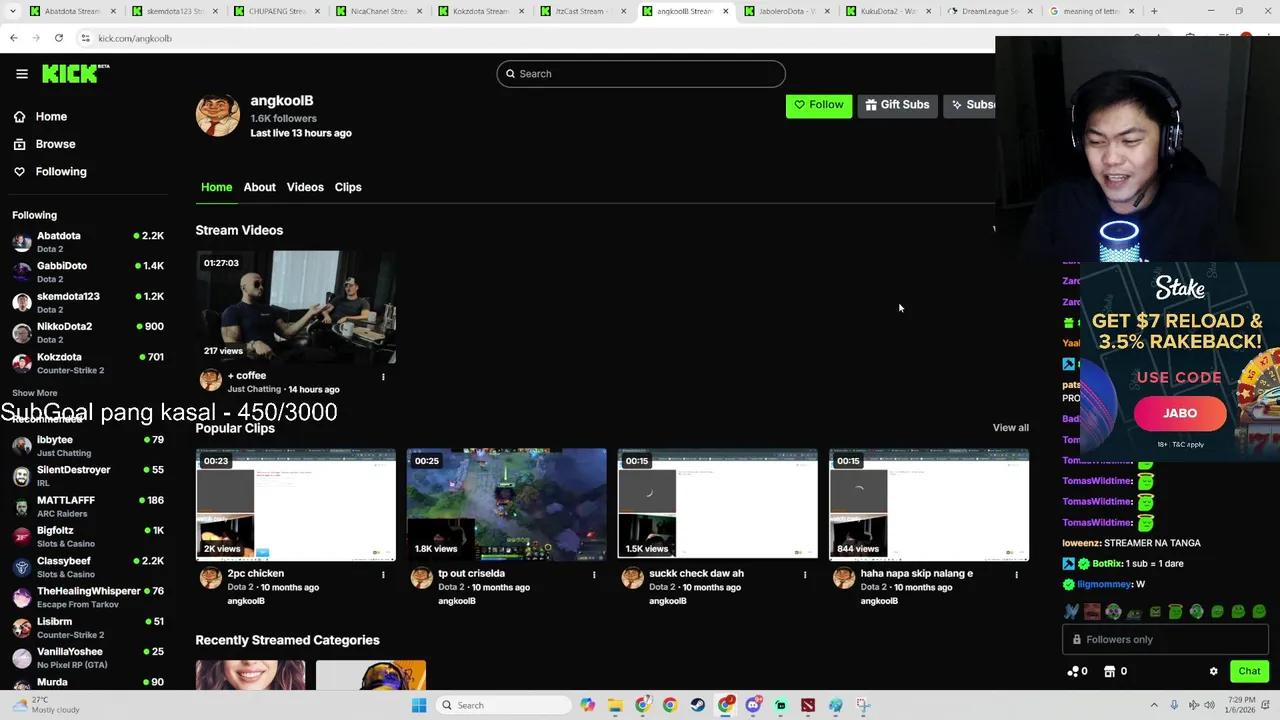Screen dimensions: 1280x720
Task: Open Lisibrm recommended channel
Action: pyautogui.click(x=88, y=628)
